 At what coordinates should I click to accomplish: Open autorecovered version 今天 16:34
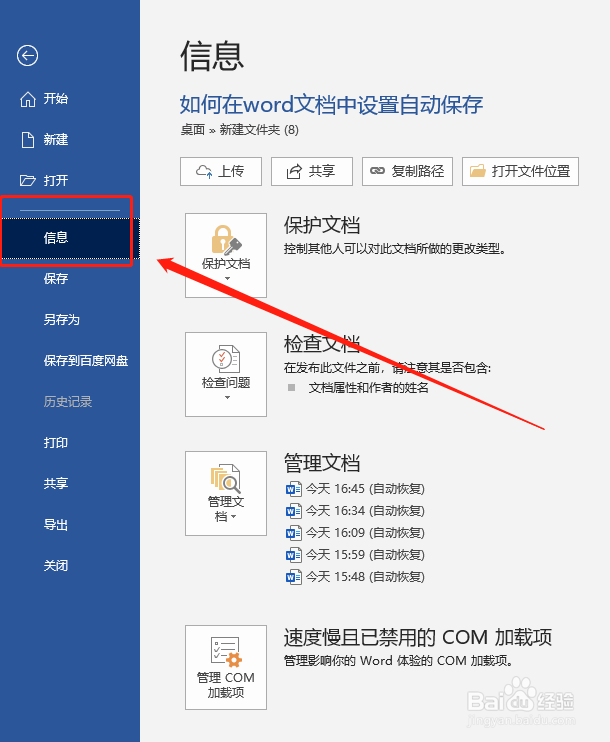(x=355, y=511)
